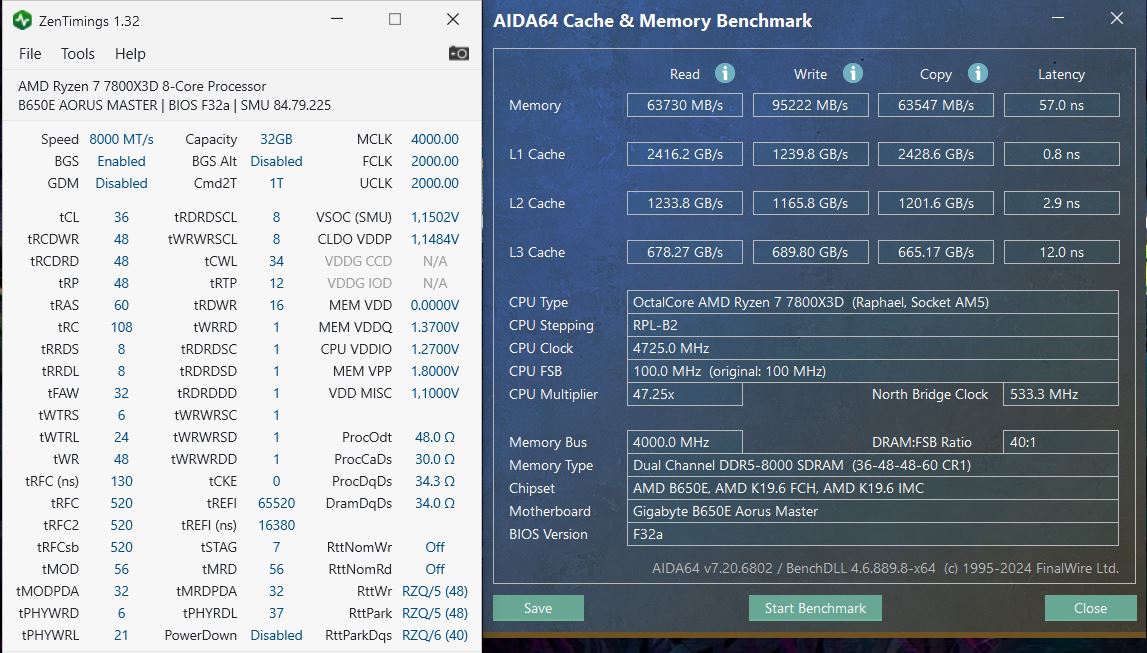Click the L3 Cache copy 665.17 GB/s field
1147x653 pixels.
(936, 252)
